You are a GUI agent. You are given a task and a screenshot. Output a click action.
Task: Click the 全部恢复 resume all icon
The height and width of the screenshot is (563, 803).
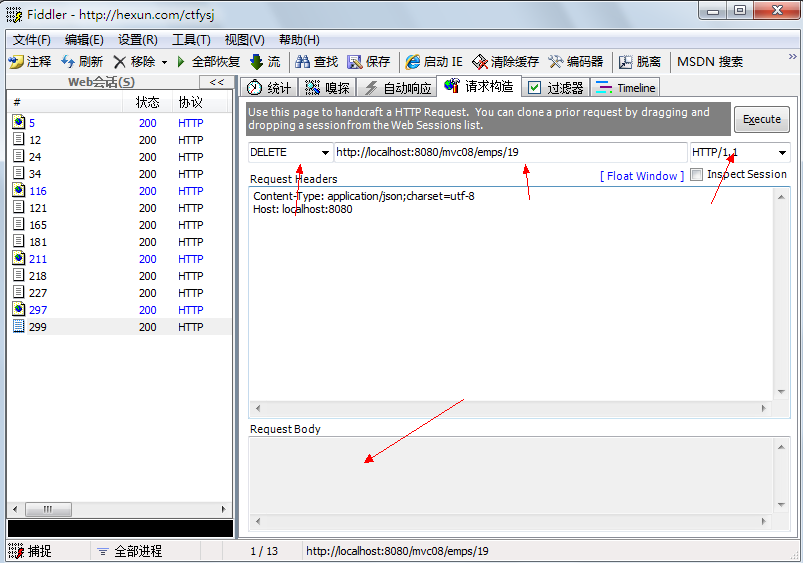coord(181,62)
